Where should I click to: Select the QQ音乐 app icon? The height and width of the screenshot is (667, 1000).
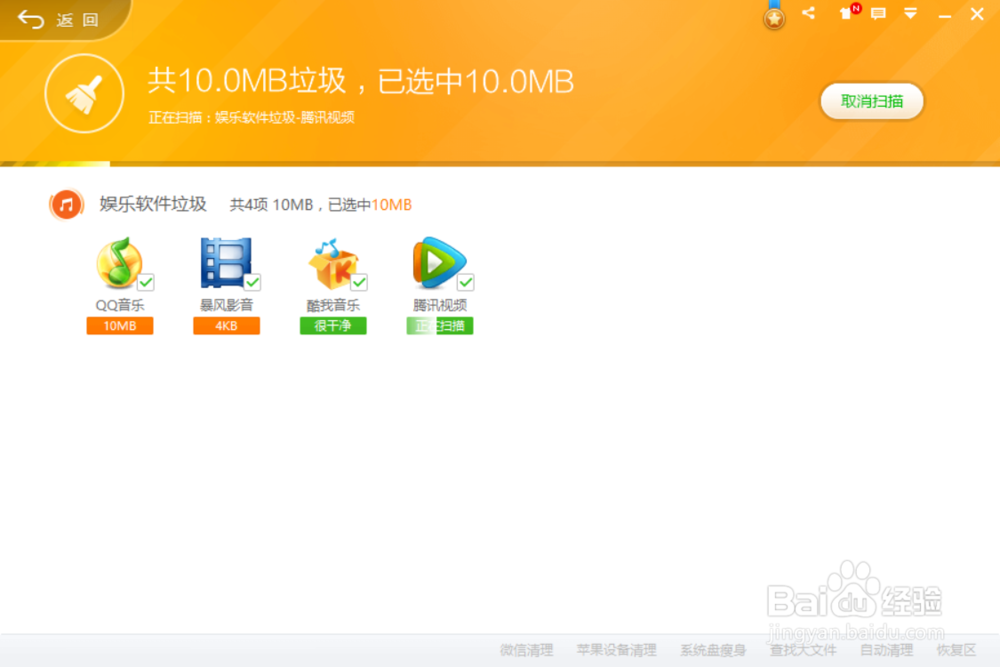[119, 262]
